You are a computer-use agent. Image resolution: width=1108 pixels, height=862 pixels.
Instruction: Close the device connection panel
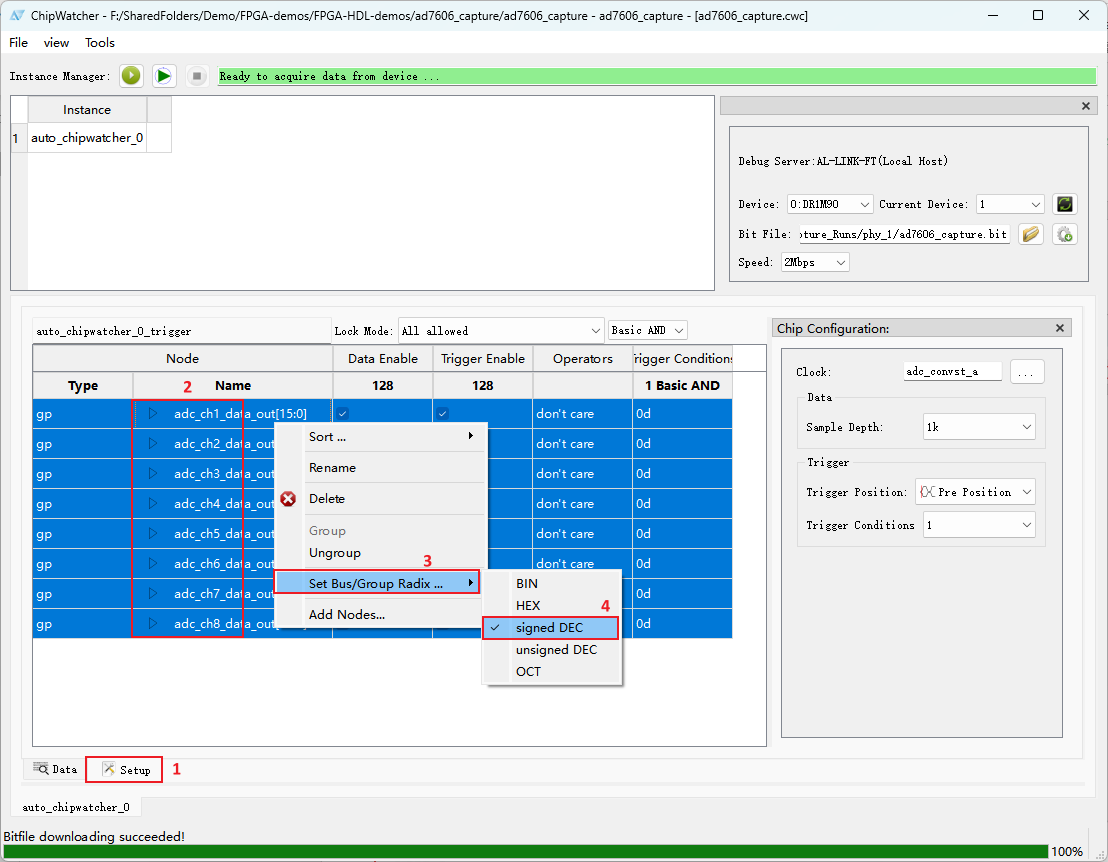pyautogui.click(x=1085, y=106)
